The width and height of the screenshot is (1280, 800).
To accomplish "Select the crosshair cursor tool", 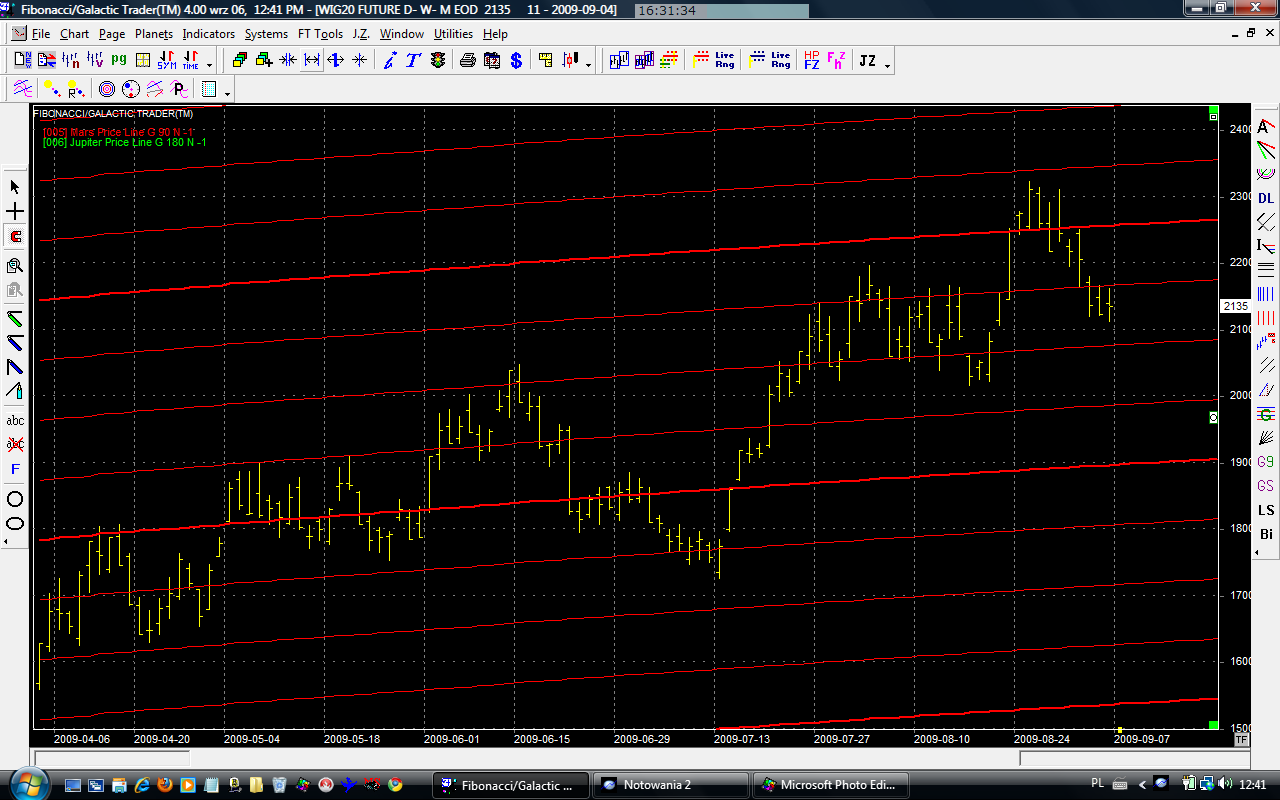I will point(15,212).
